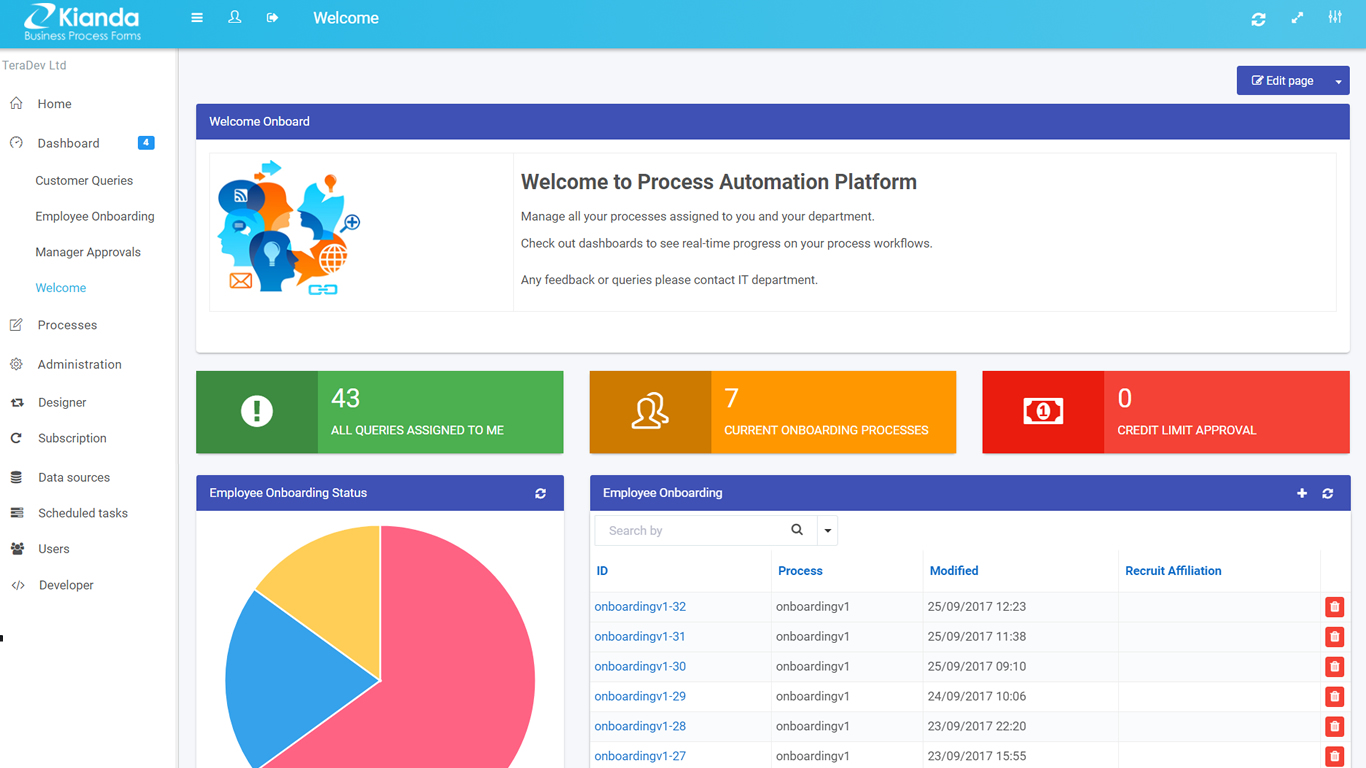Open Manager Approvals dashboard

pyautogui.click(x=88, y=252)
